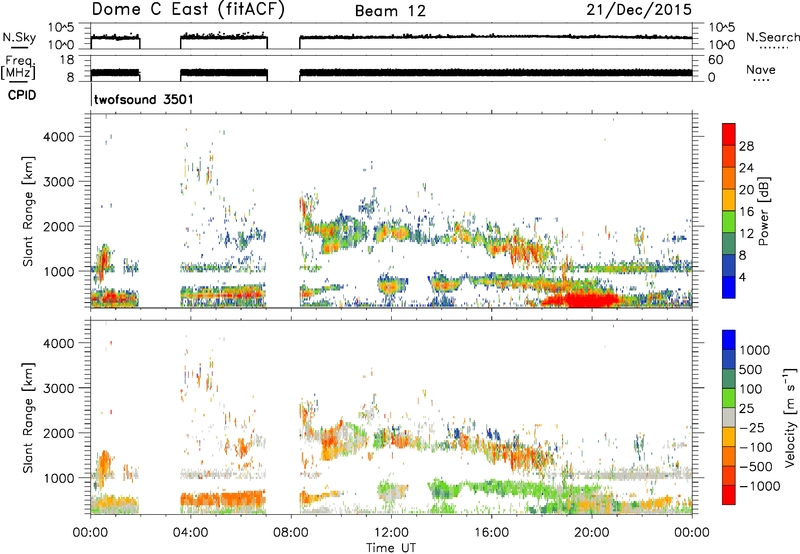This screenshot has width=800, height=554.
Task: Click the N.Sky noise trace panel
Action: [391, 36]
